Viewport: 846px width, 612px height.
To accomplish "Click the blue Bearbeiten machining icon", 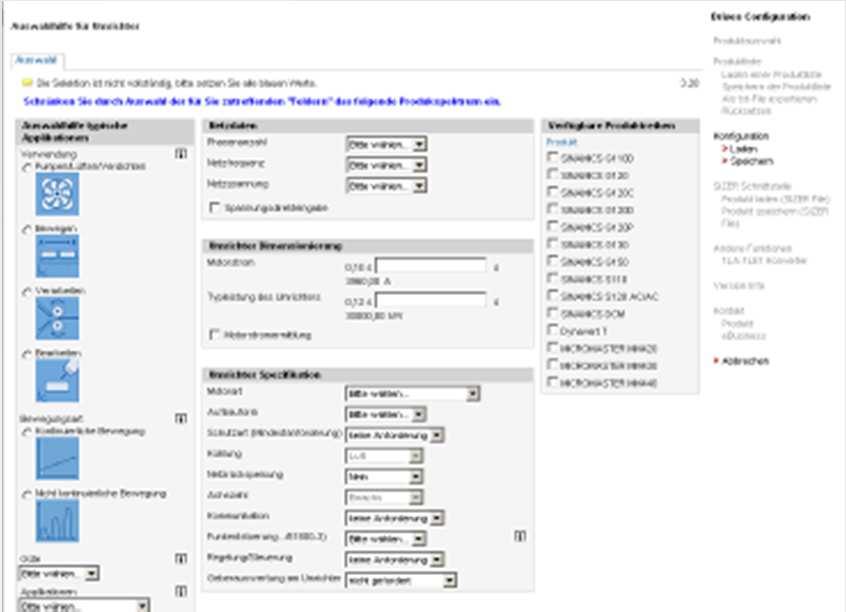I will (x=57, y=381).
